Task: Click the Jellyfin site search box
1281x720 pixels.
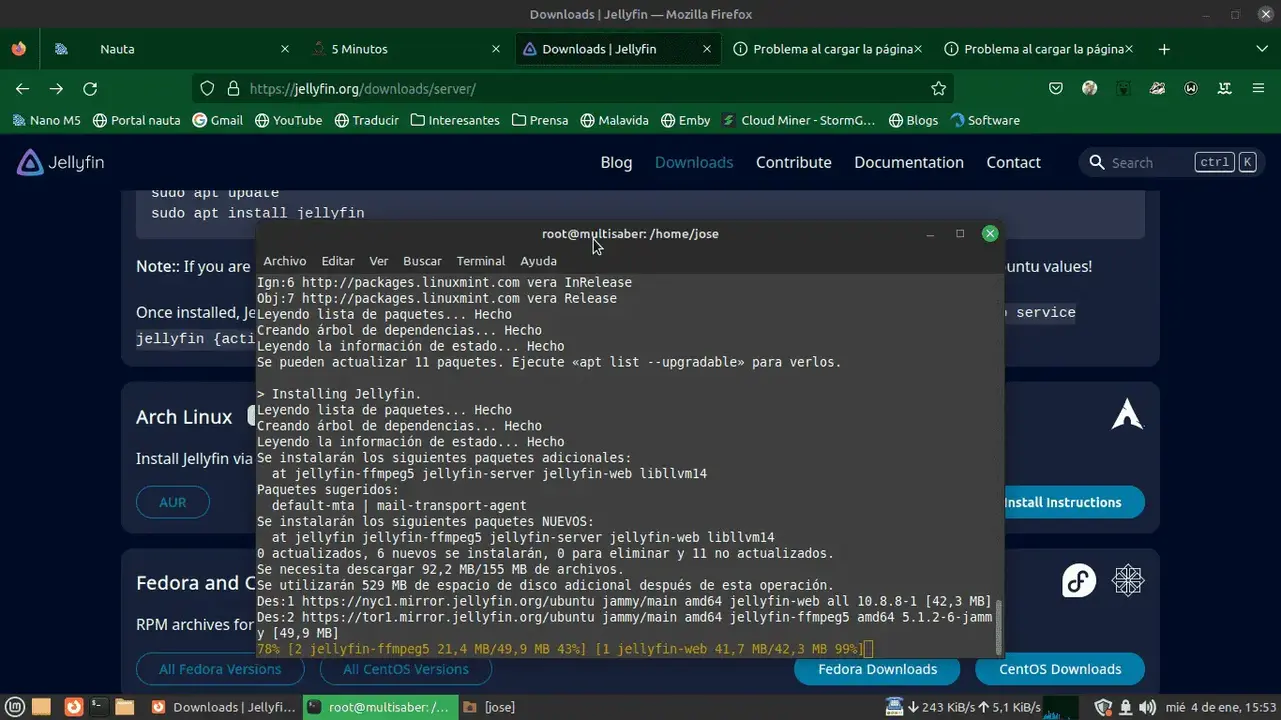Action: pos(1171,162)
